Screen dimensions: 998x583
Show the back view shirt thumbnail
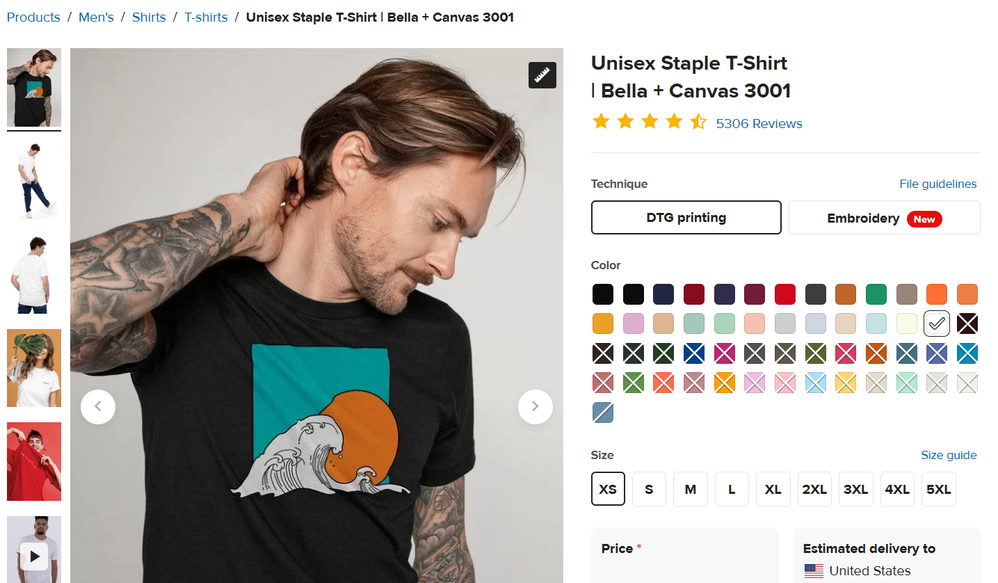point(34,275)
